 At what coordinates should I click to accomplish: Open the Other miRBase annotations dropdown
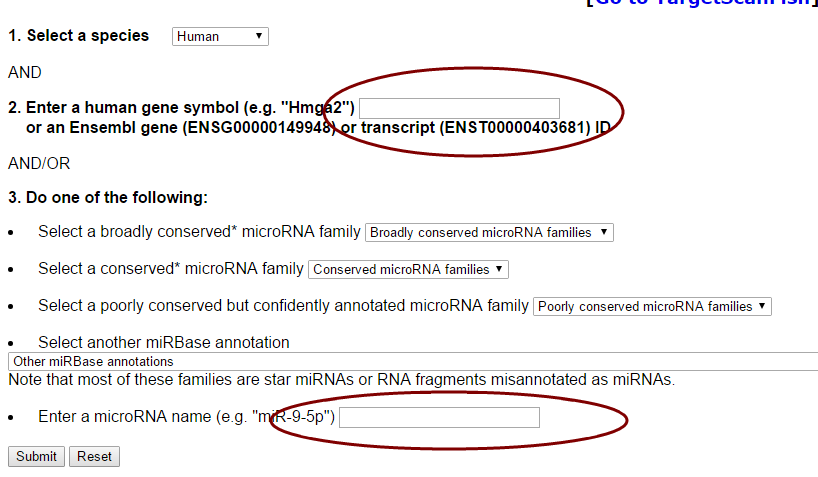click(x=412, y=361)
